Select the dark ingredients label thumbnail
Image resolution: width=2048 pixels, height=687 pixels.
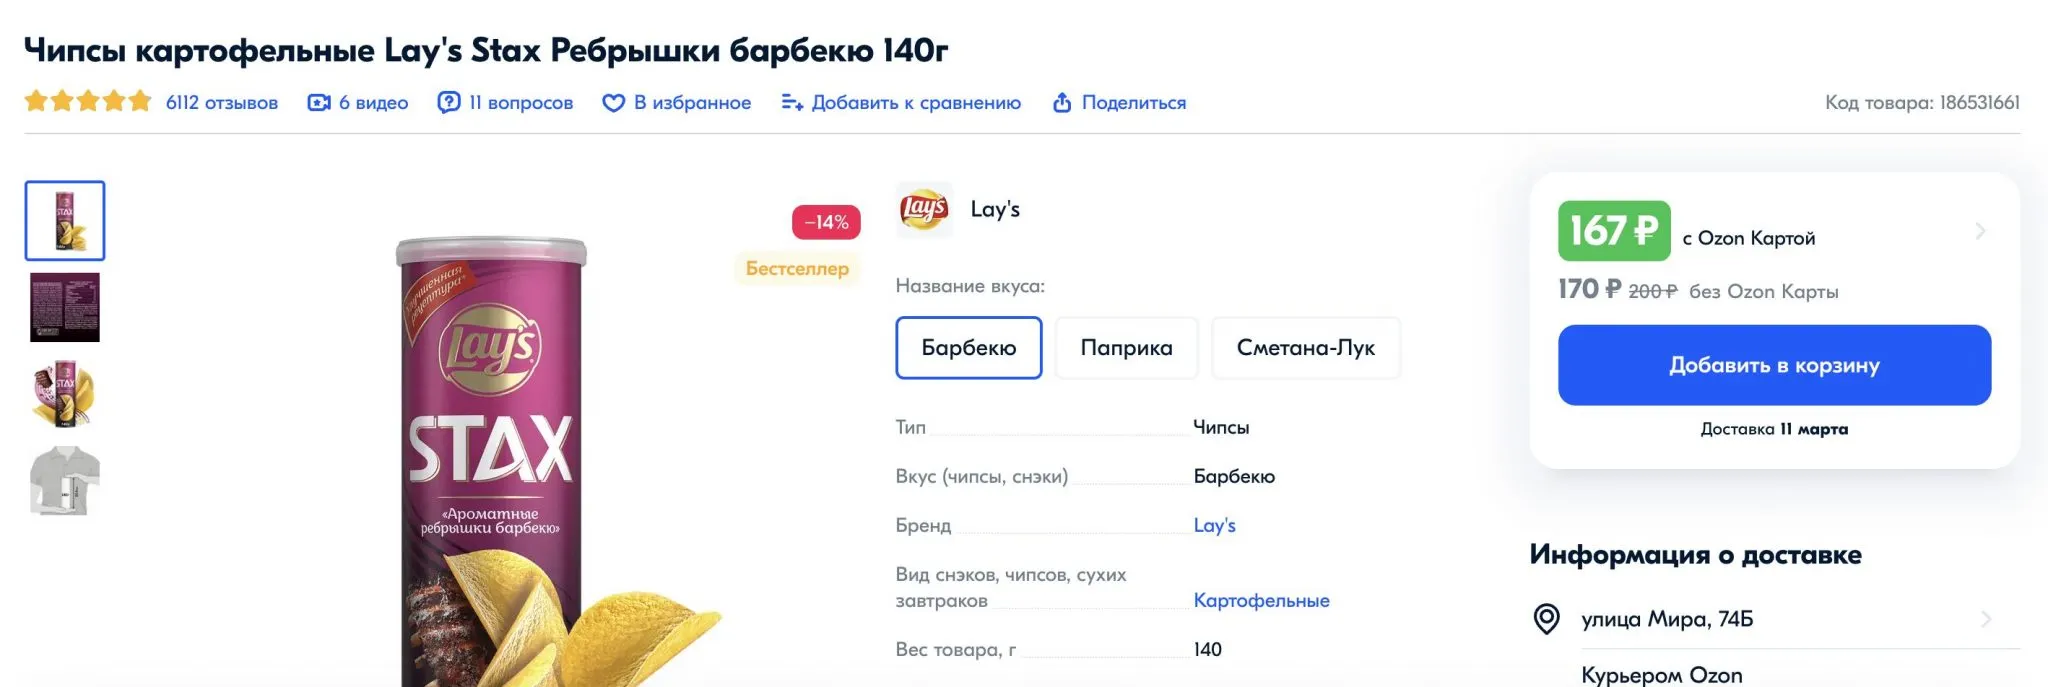(x=65, y=307)
